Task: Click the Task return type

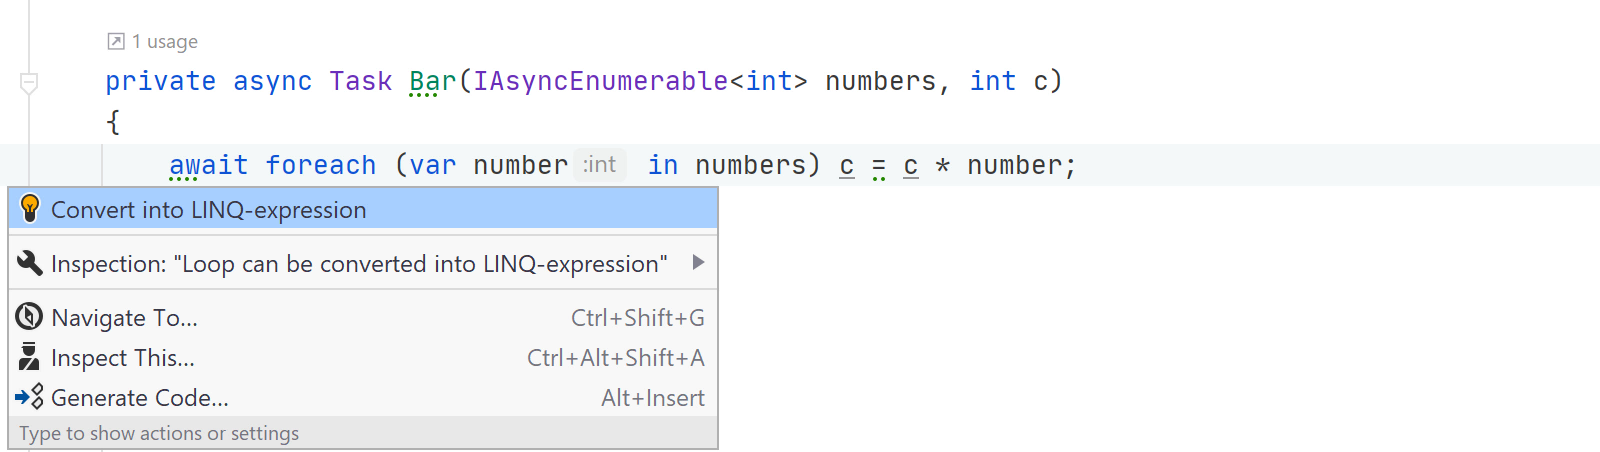Action: point(361,81)
